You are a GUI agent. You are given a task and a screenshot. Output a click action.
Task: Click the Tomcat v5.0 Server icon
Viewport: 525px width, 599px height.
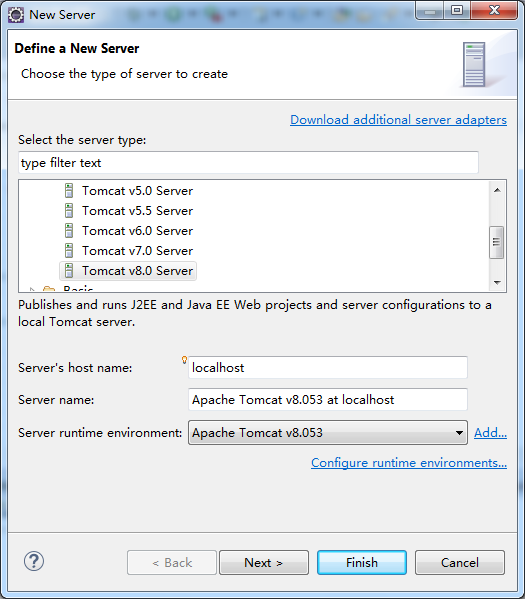coord(69,191)
